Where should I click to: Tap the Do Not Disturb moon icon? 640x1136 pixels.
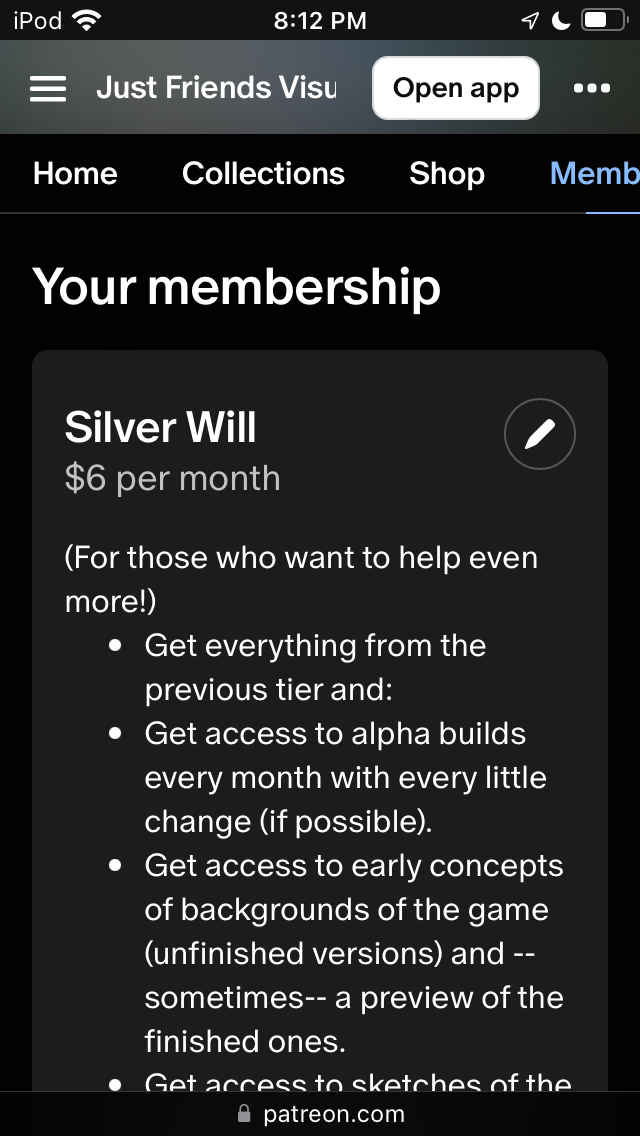point(561,20)
